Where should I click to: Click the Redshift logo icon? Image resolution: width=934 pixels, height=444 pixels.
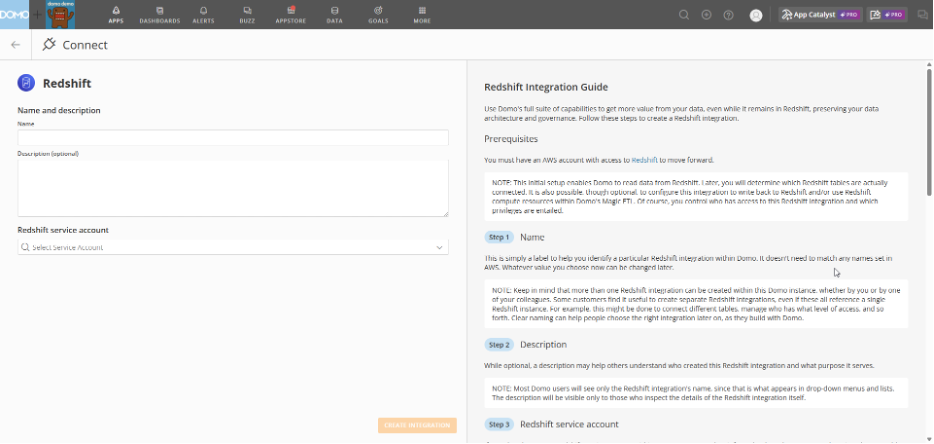[x=26, y=83]
